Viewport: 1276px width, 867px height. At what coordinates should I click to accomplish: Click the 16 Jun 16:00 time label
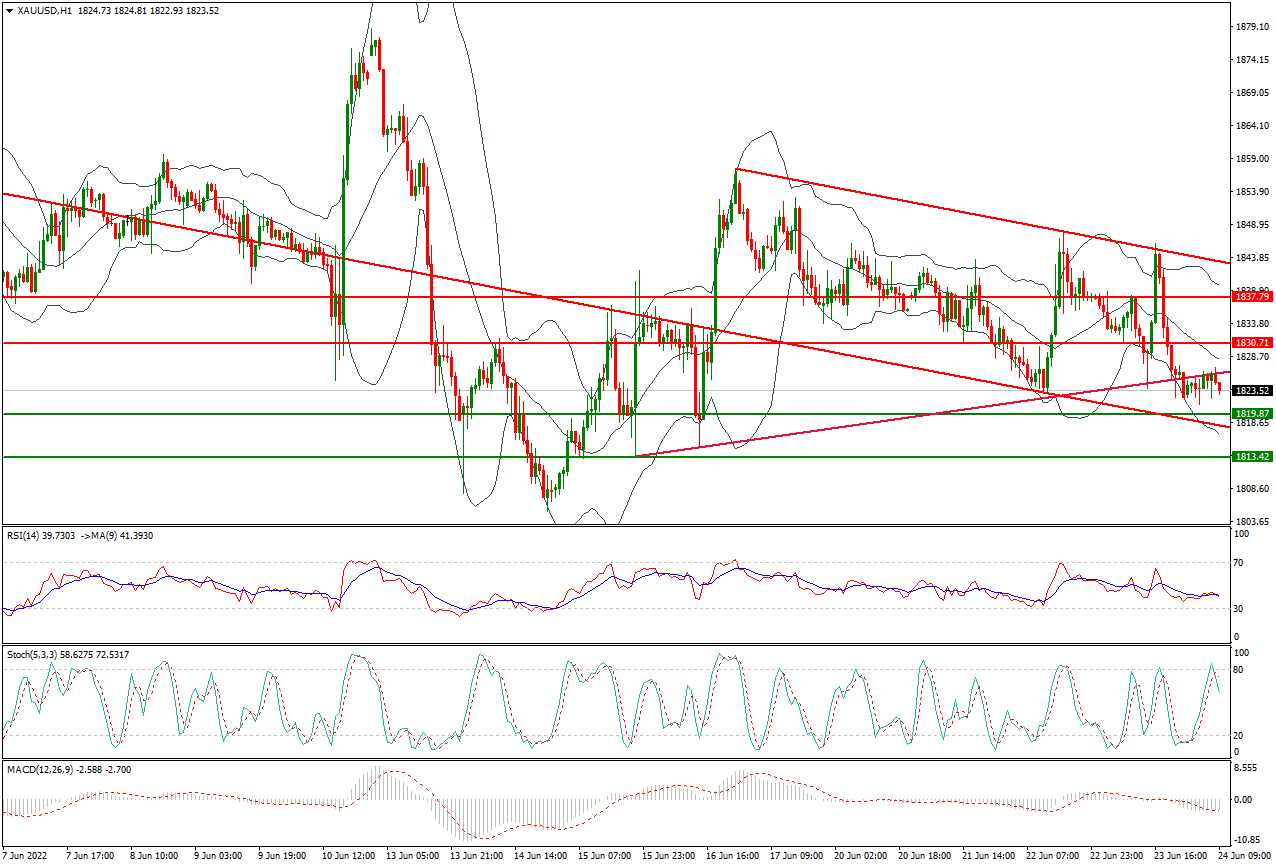[732, 857]
